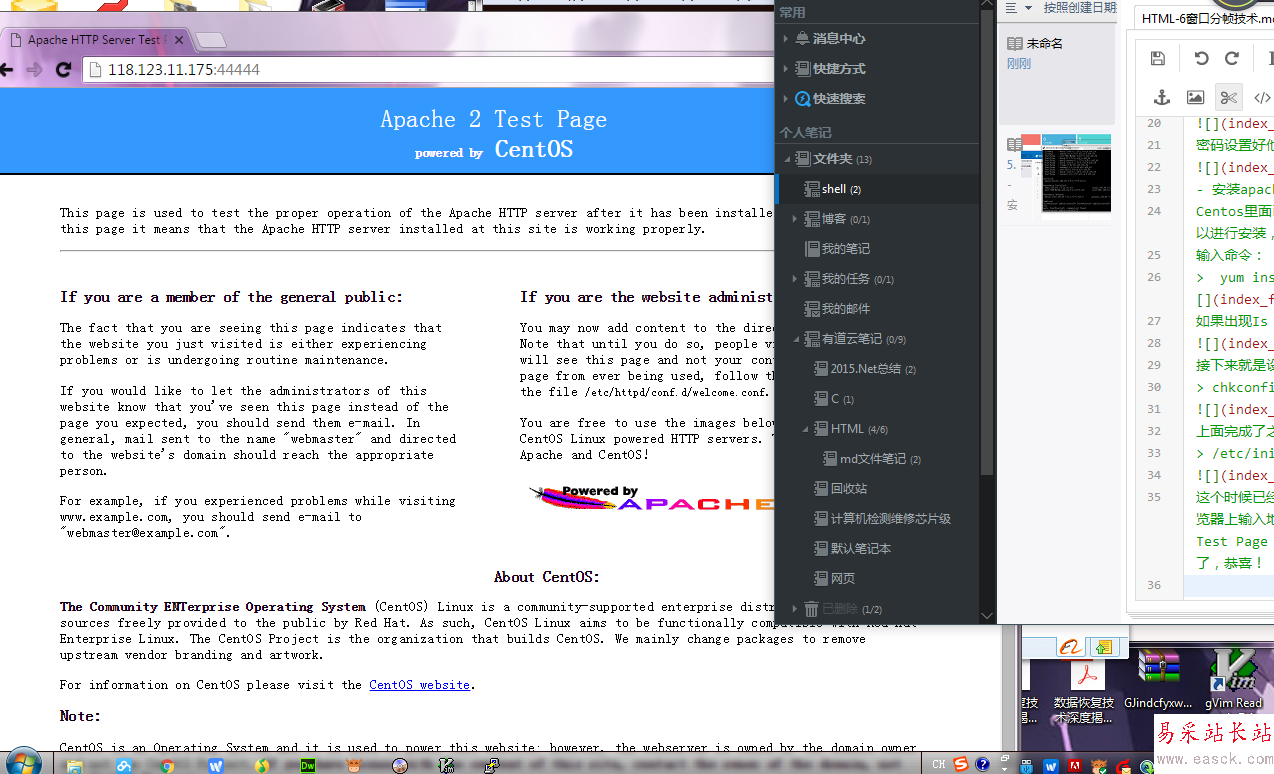Expand the 博客 folder
The width and height of the screenshot is (1274, 774).
coord(796,219)
